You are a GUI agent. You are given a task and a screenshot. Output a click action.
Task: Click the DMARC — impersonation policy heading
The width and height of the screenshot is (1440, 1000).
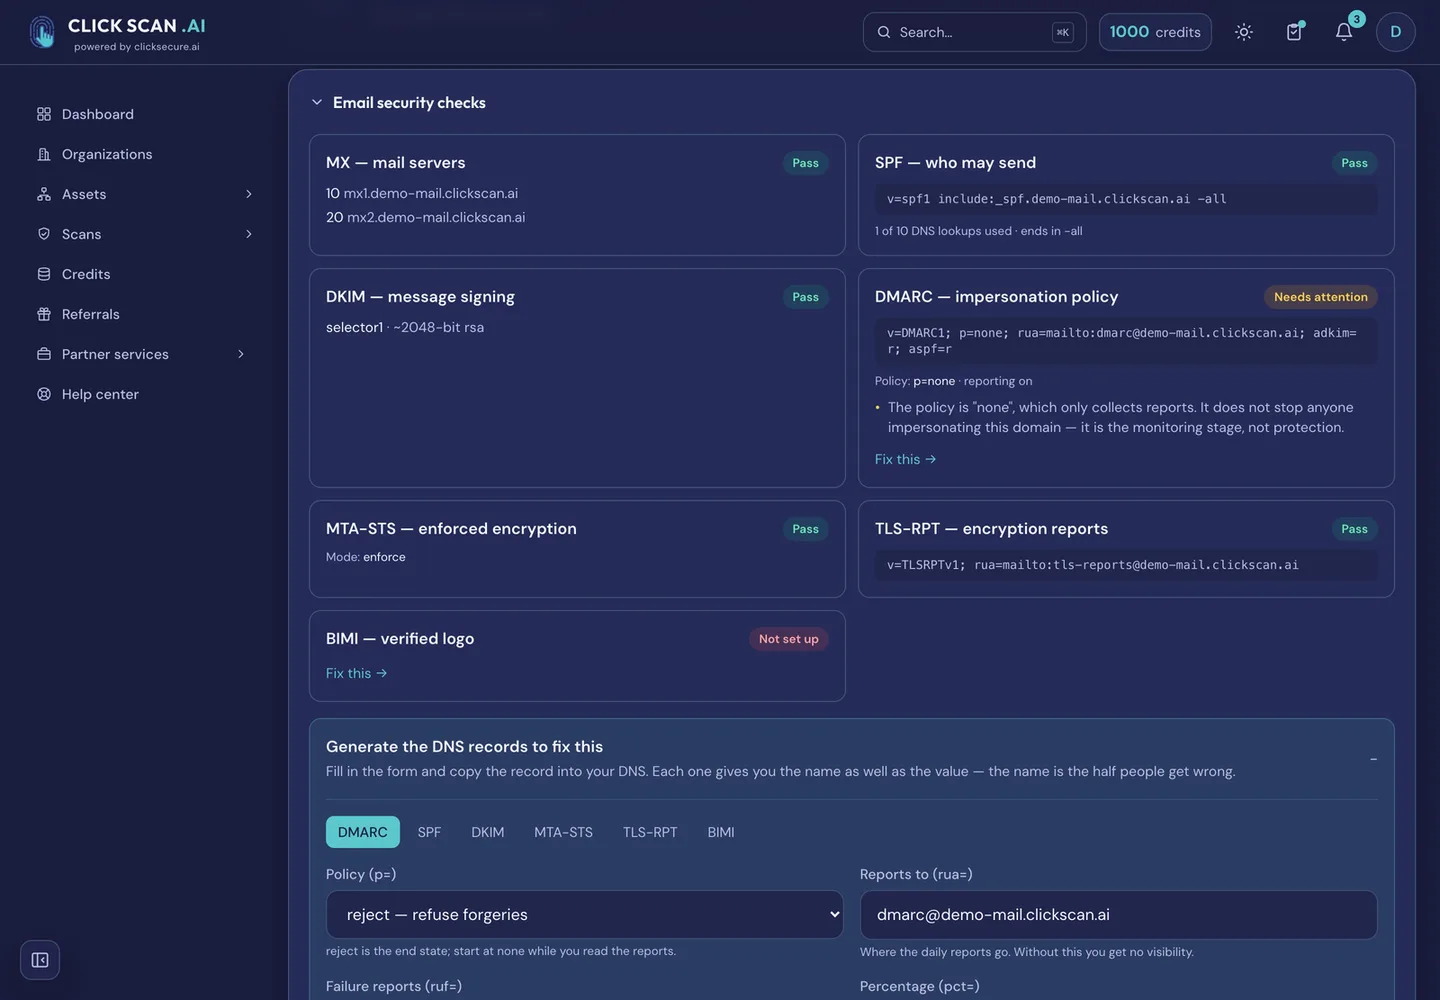(996, 297)
